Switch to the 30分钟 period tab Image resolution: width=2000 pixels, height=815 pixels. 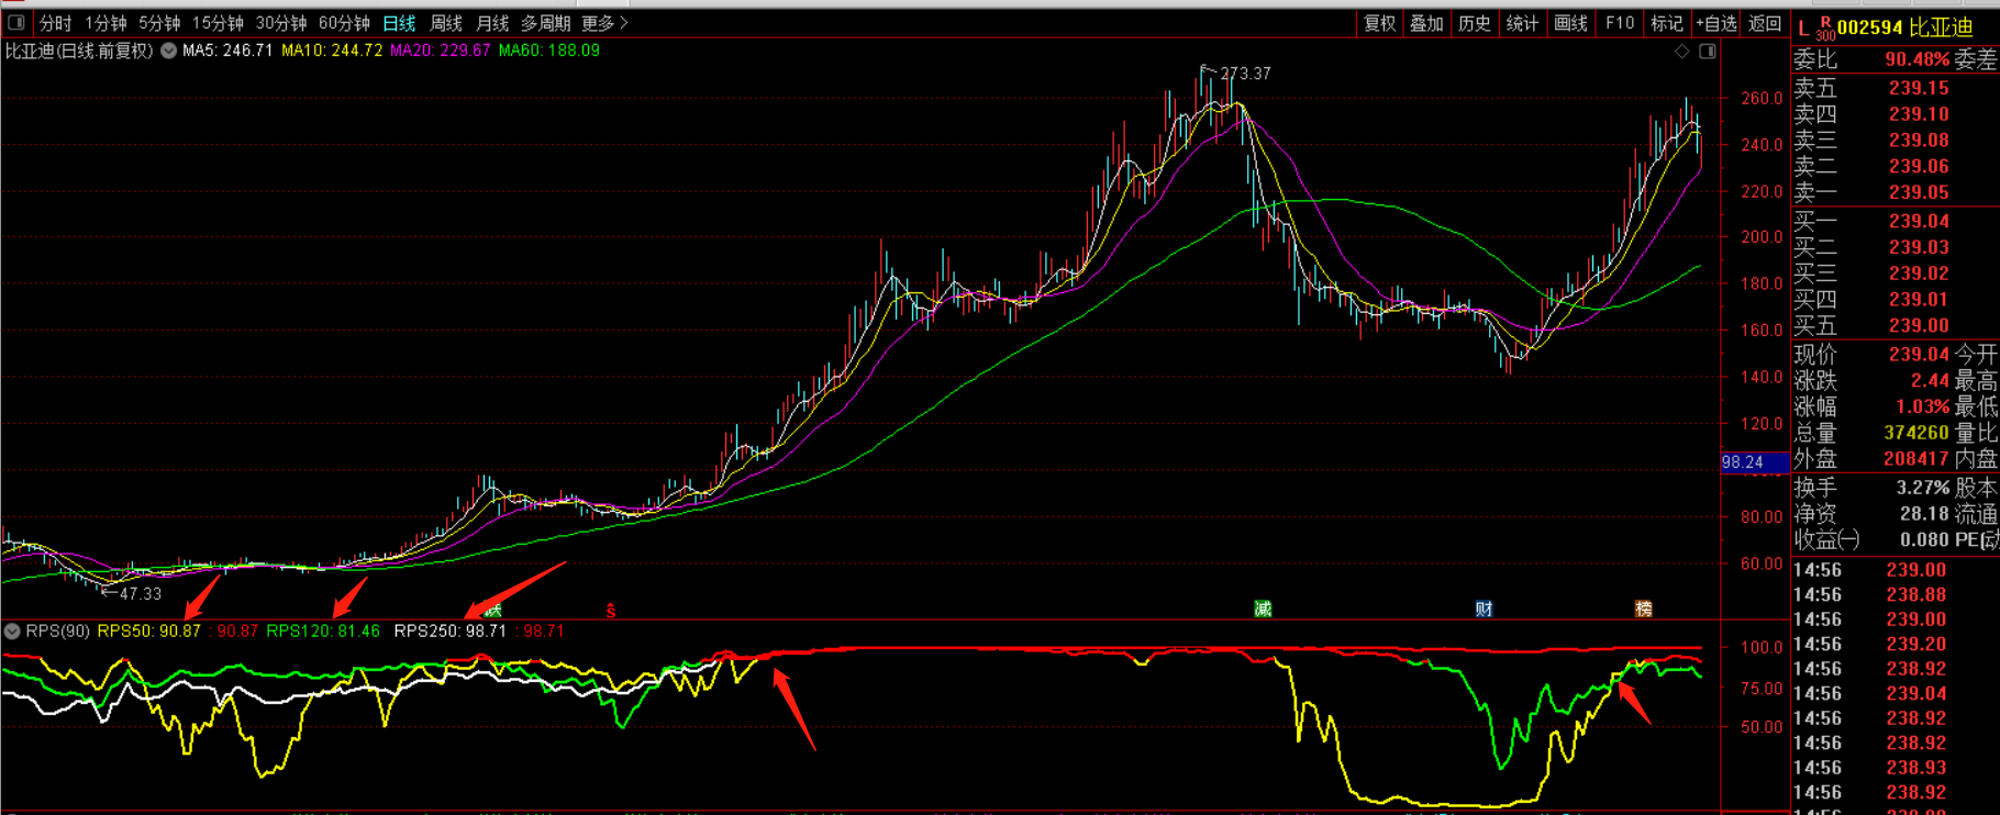click(x=281, y=23)
